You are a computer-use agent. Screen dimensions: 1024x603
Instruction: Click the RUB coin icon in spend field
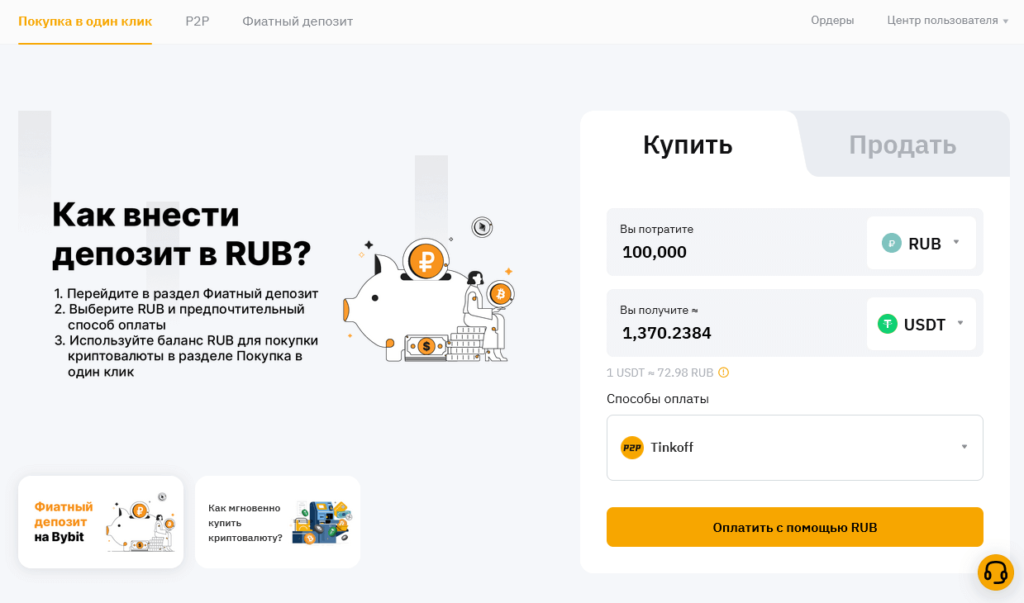click(x=890, y=243)
